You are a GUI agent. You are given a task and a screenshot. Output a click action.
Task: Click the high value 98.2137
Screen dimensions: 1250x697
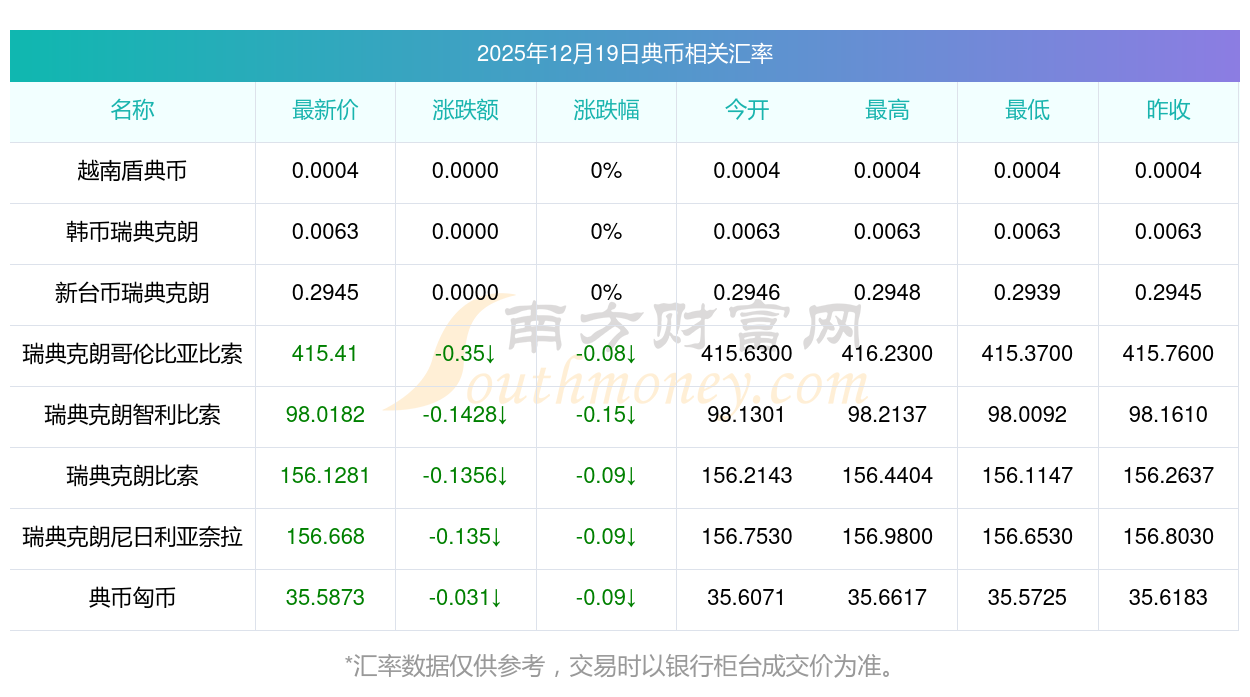pos(887,415)
